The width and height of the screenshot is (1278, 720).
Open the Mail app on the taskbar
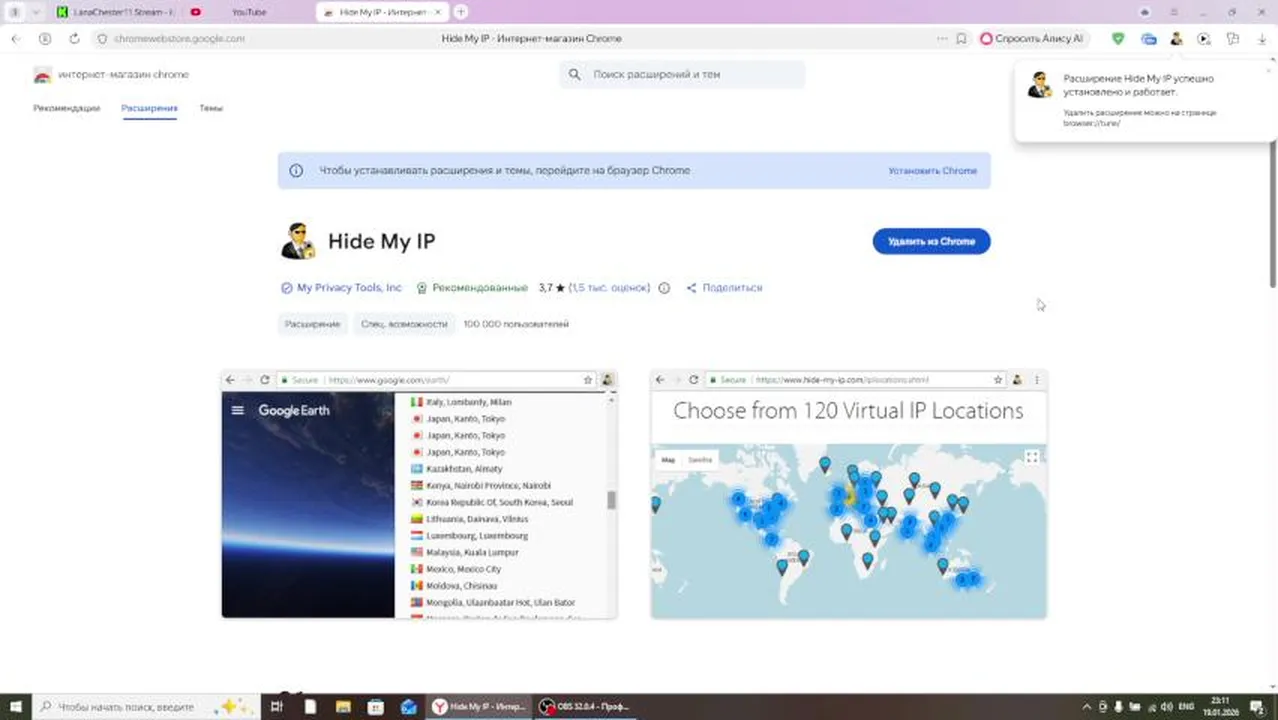coord(408,707)
